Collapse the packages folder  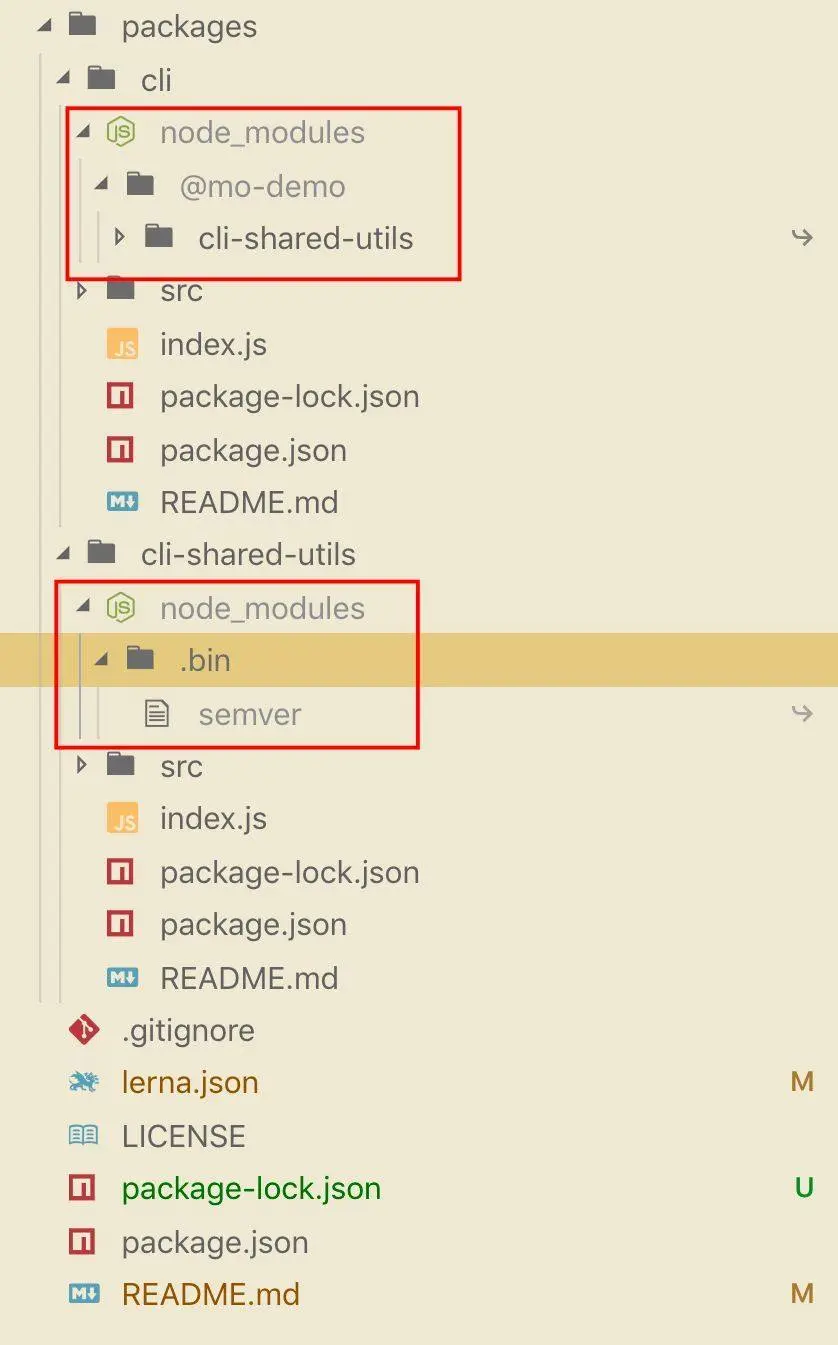(x=43, y=26)
